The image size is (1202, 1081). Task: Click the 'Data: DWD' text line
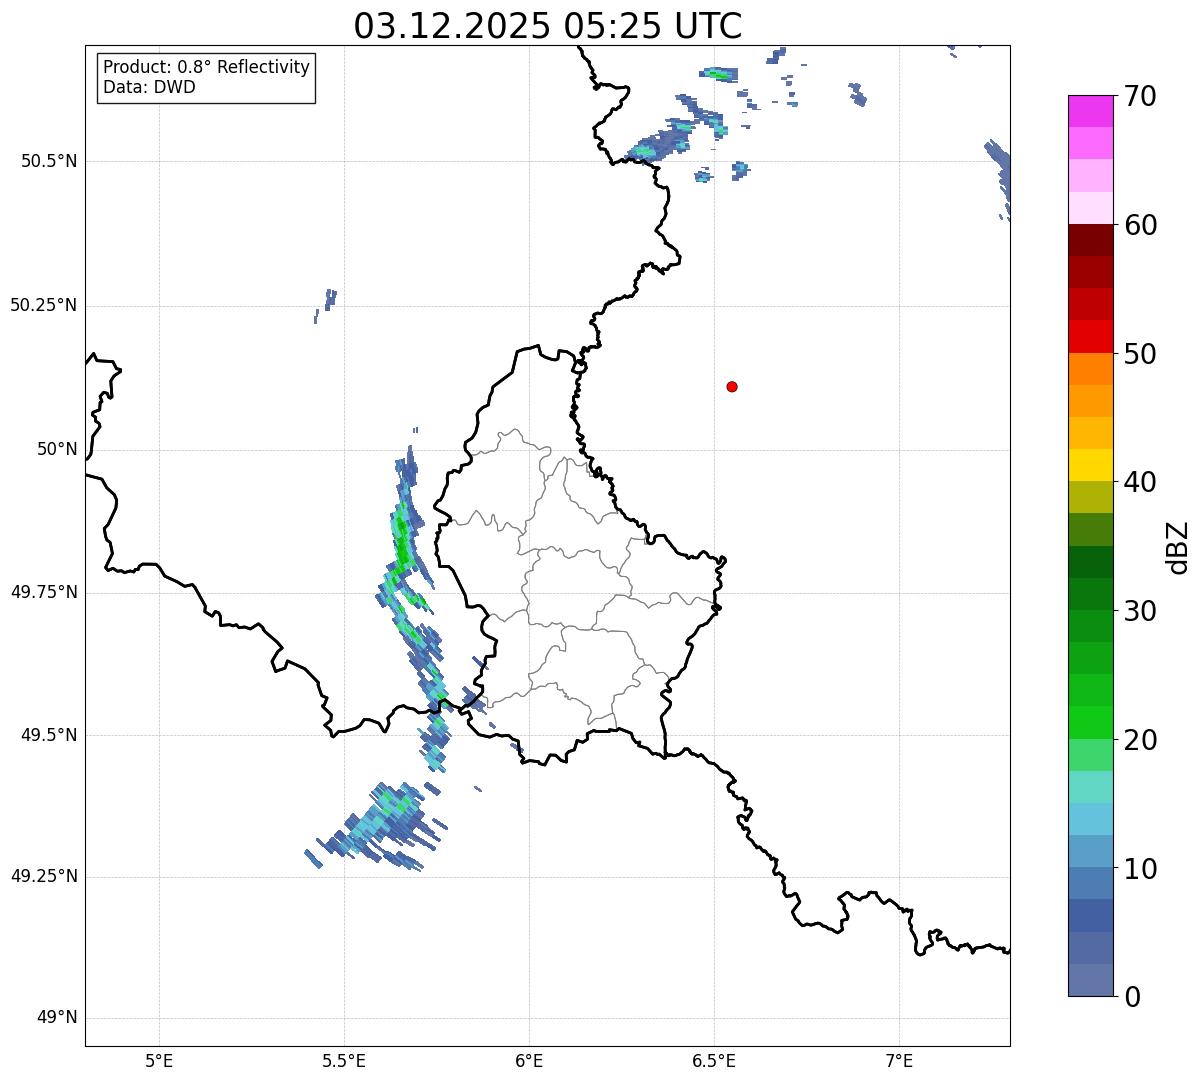[149, 87]
